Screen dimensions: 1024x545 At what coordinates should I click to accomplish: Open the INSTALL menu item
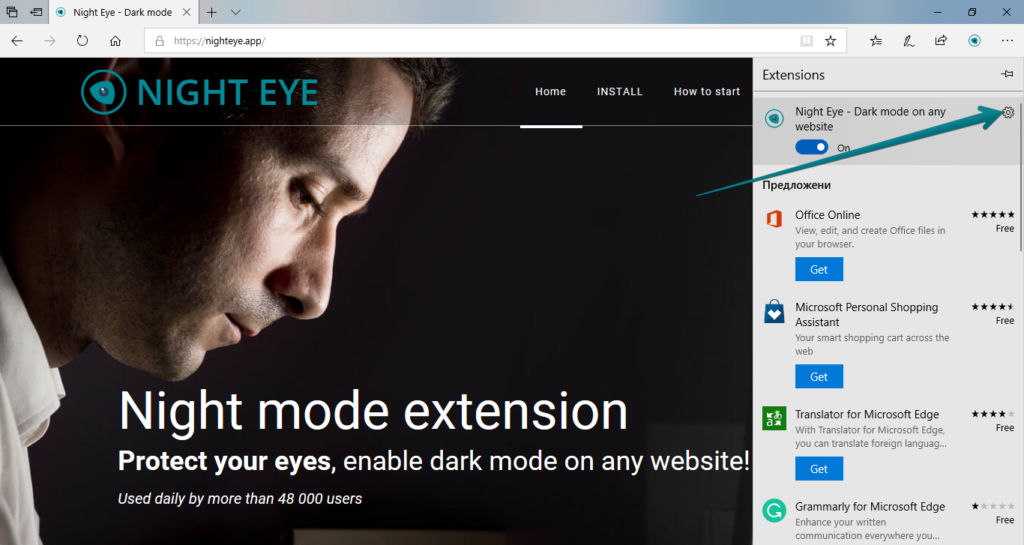click(620, 91)
